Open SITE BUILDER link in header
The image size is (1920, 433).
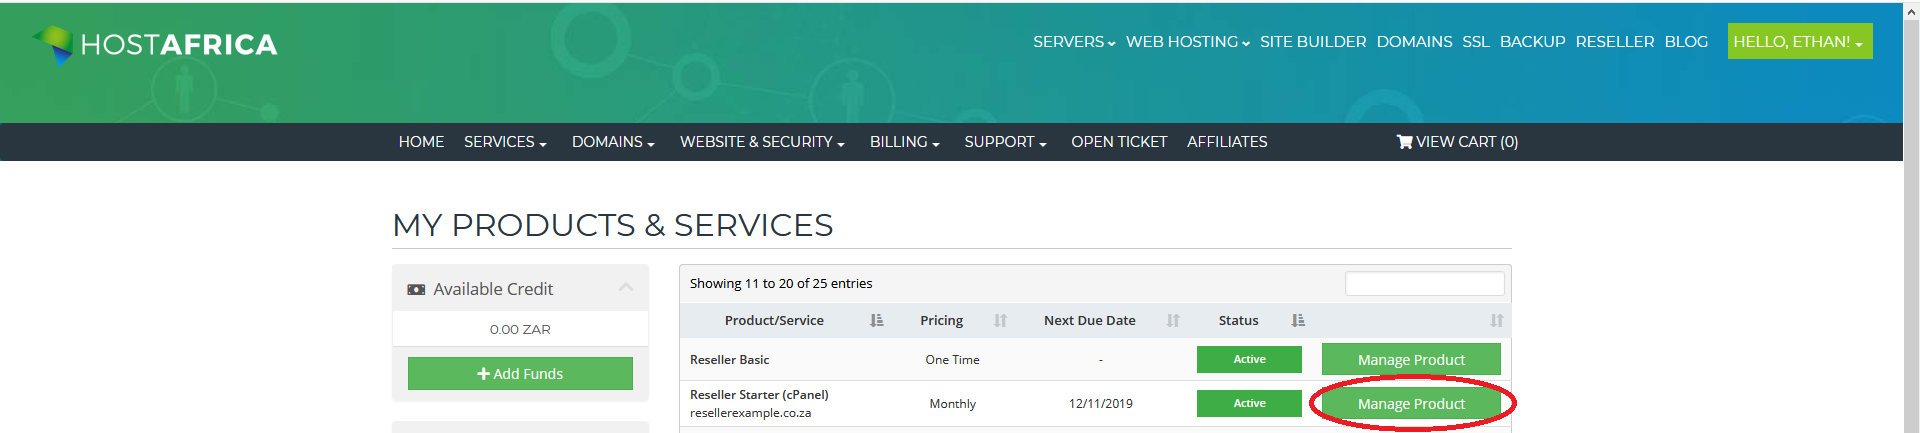click(1313, 42)
